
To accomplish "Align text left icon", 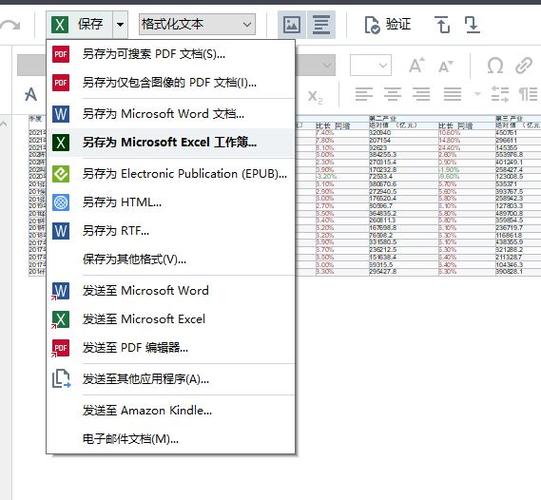I will coord(364,94).
